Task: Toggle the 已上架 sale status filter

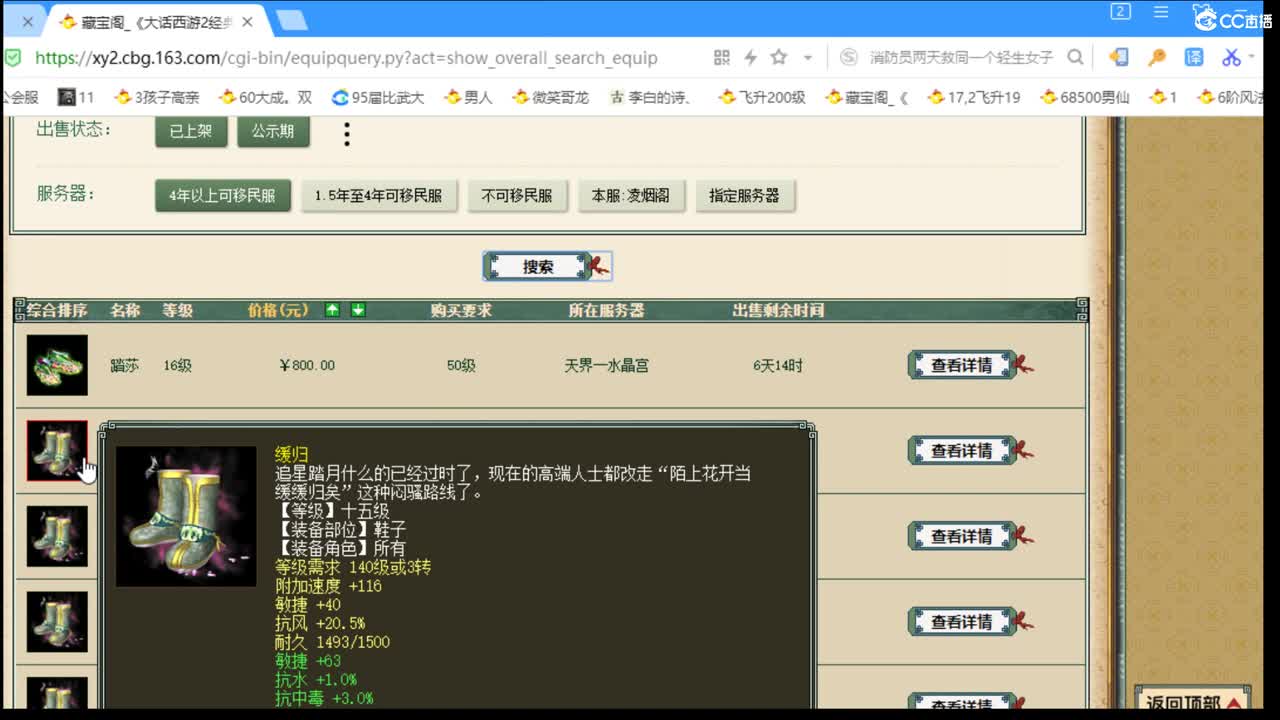Action: (191, 131)
